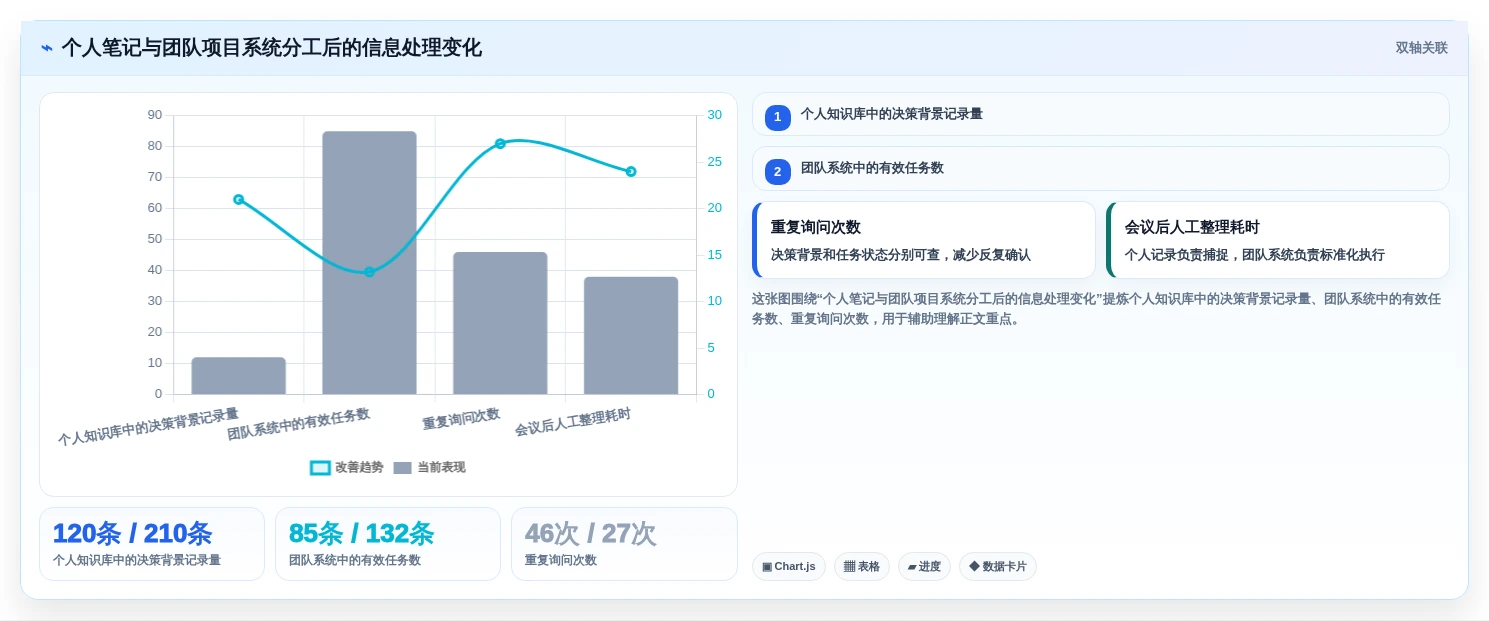
Task: Click the bar for 团队系统中的有效任务数
Action: [x=369, y=263]
